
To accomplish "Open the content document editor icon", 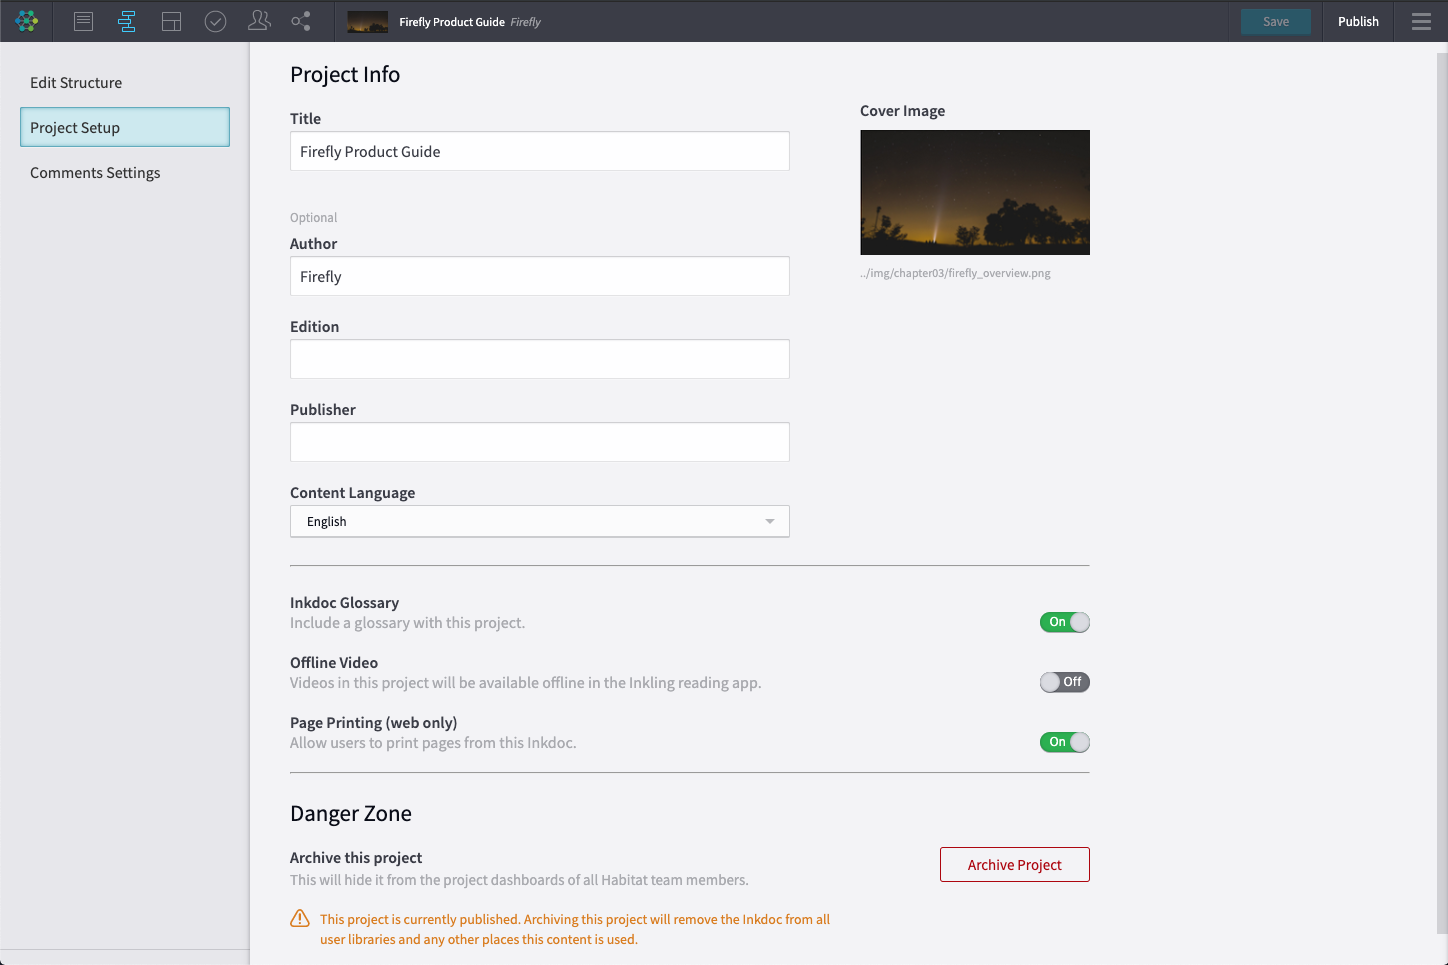I will [x=83, y=21].
